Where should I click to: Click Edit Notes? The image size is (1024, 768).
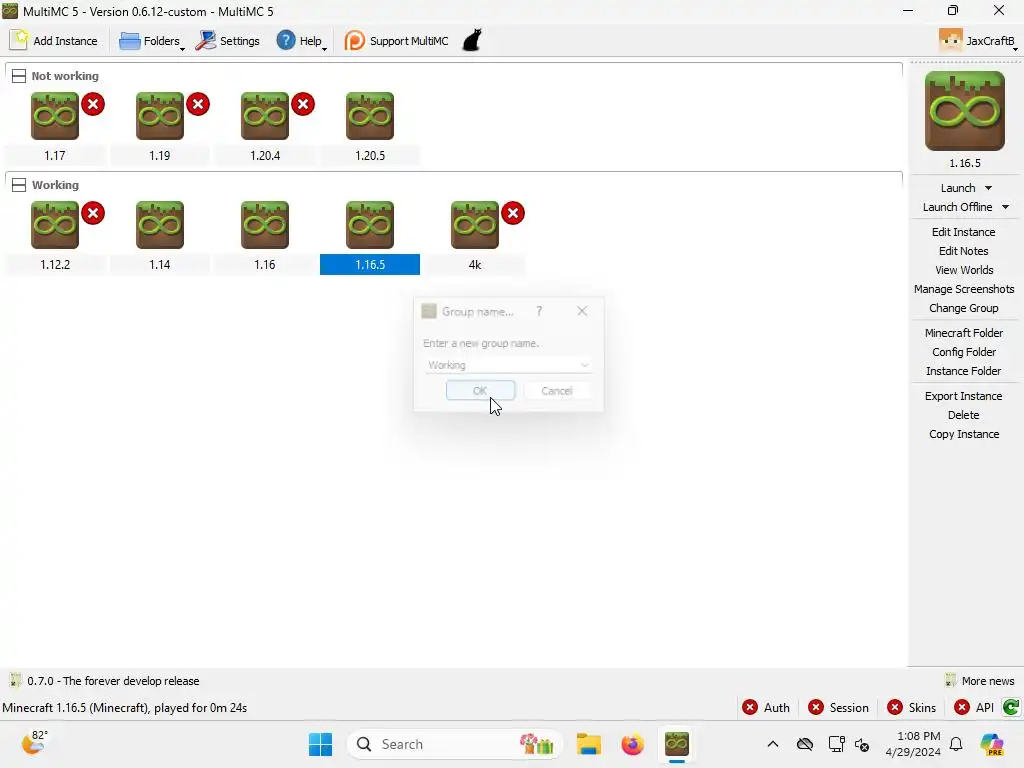964,251
